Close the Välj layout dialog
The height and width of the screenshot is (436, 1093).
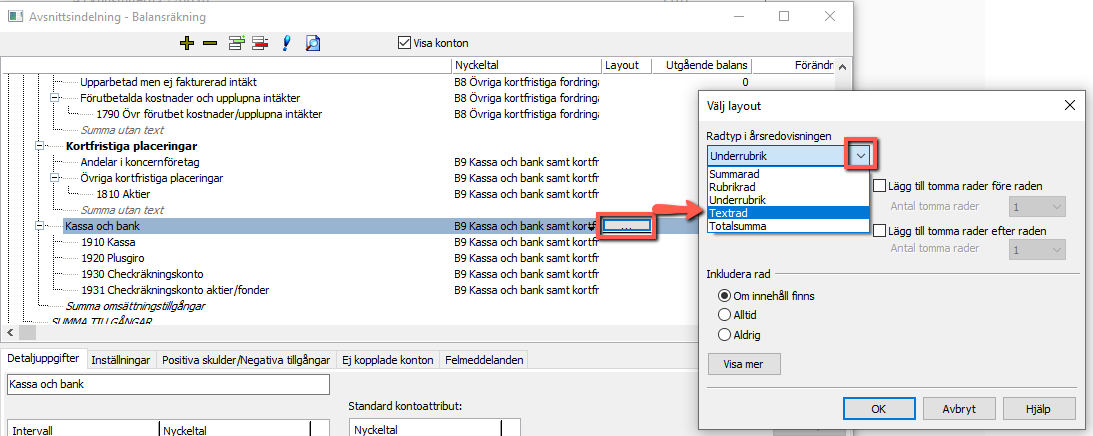[1070, 106]
